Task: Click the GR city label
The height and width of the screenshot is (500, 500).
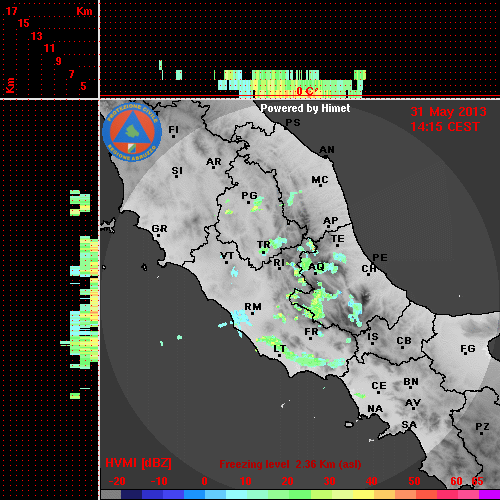Action: 159,229
